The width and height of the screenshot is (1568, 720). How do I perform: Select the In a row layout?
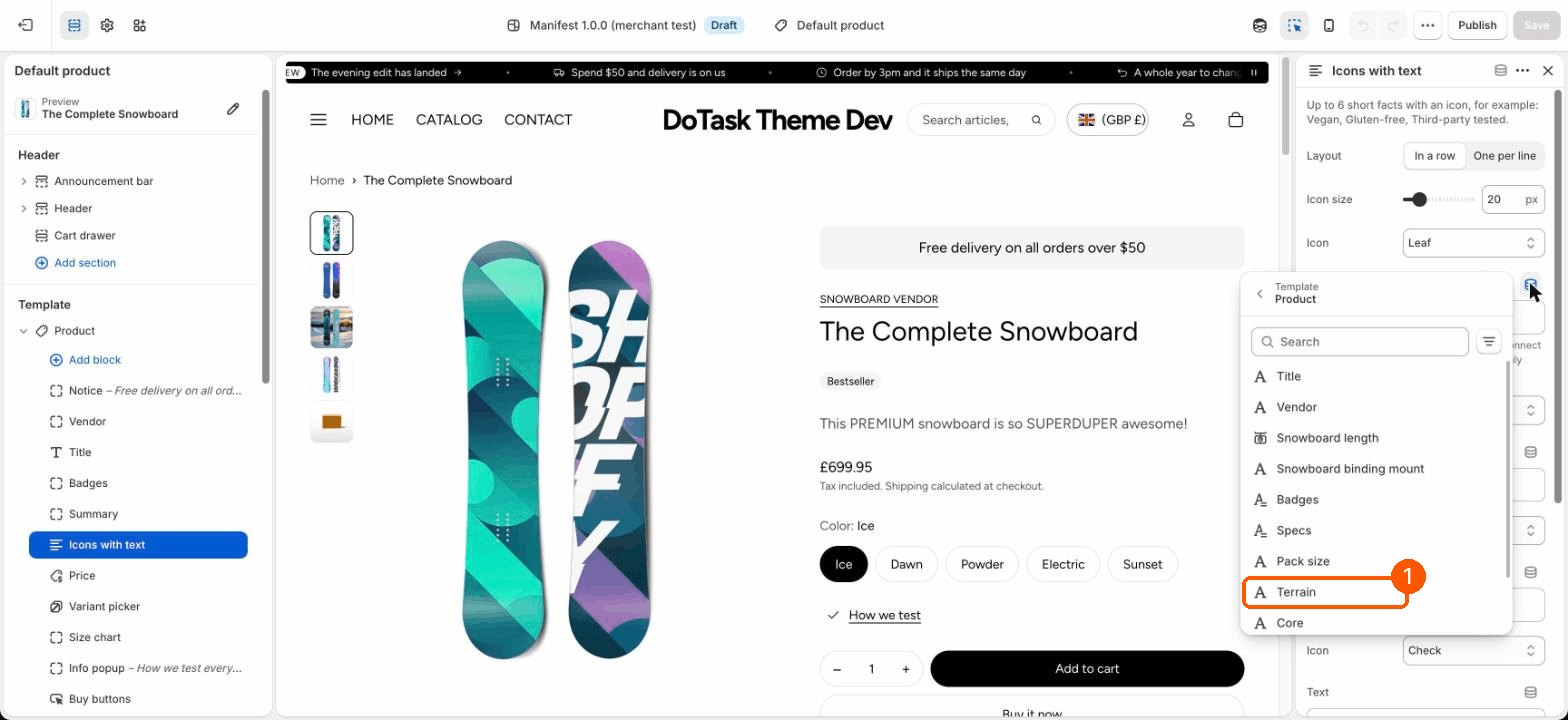click(x=1434, y=156)
